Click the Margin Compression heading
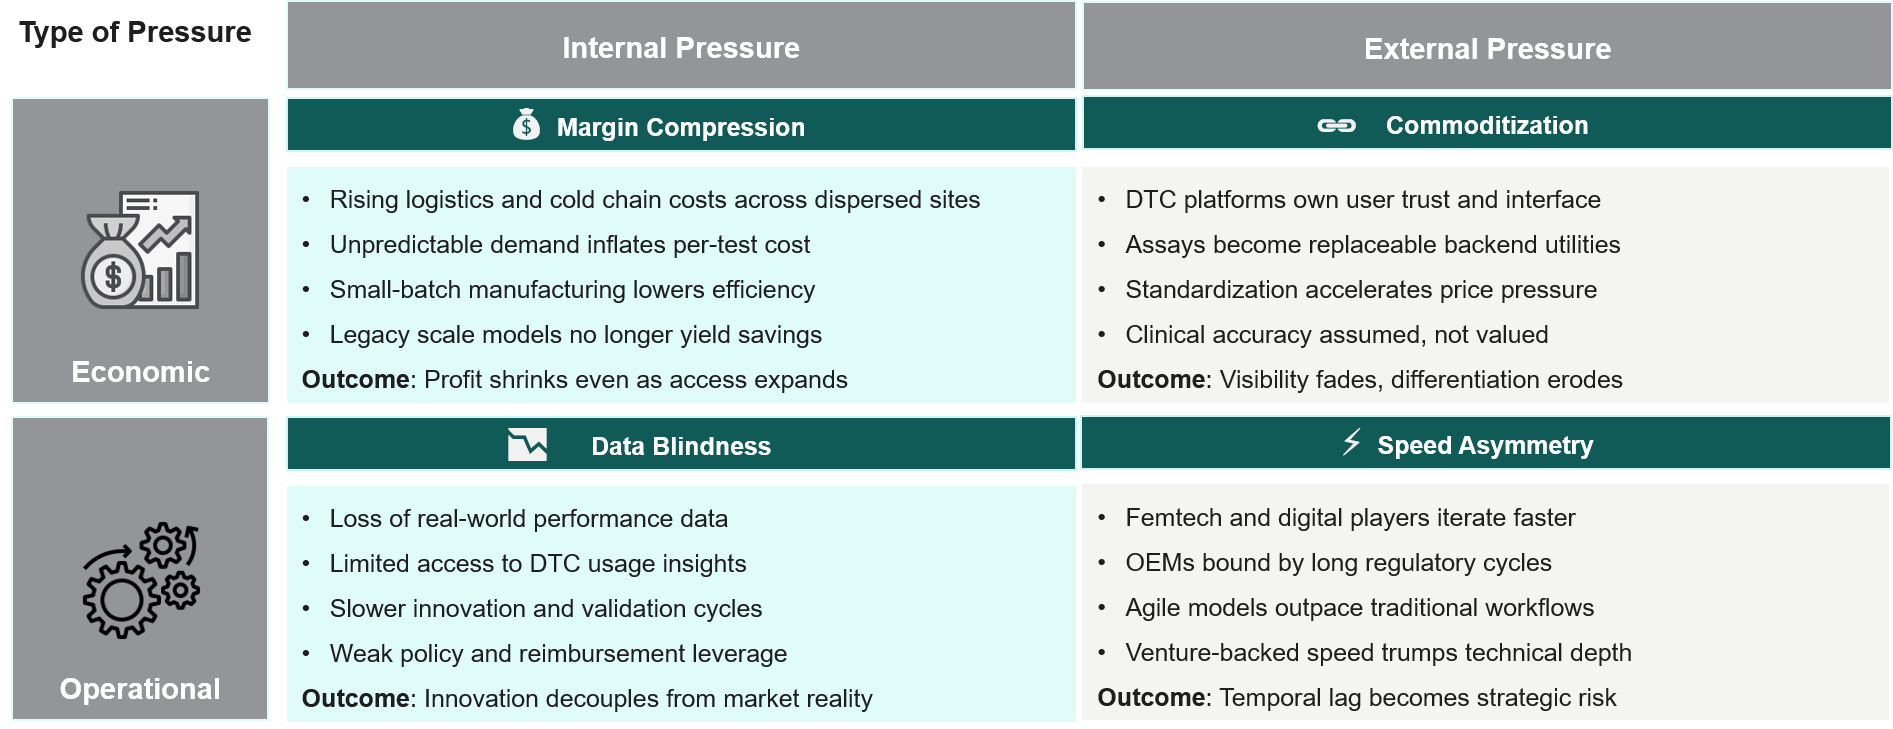Image resolution: width=1893 pixels, height=729 pixels. pyautogui.click(x=680, y=127)
